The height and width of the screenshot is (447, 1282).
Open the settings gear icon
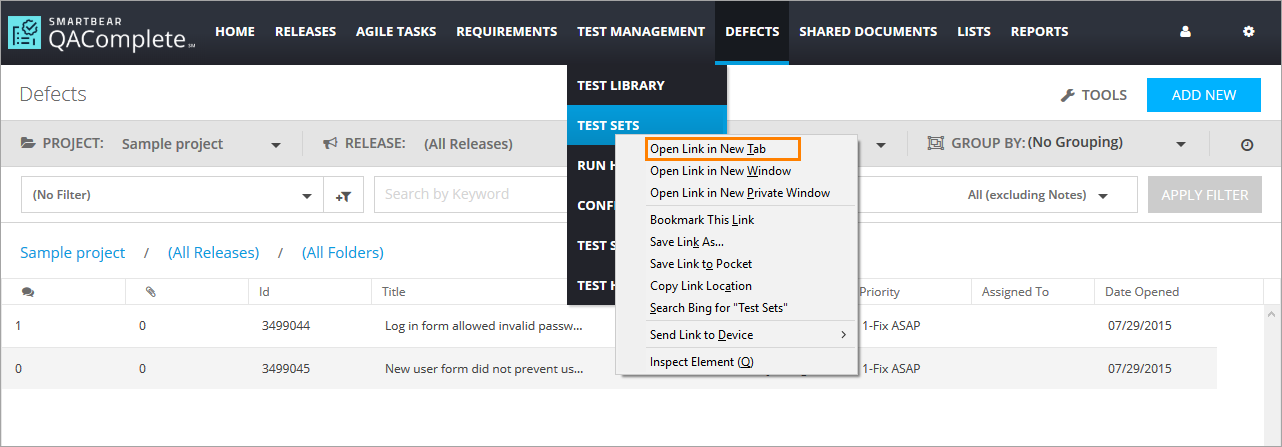1248,32
